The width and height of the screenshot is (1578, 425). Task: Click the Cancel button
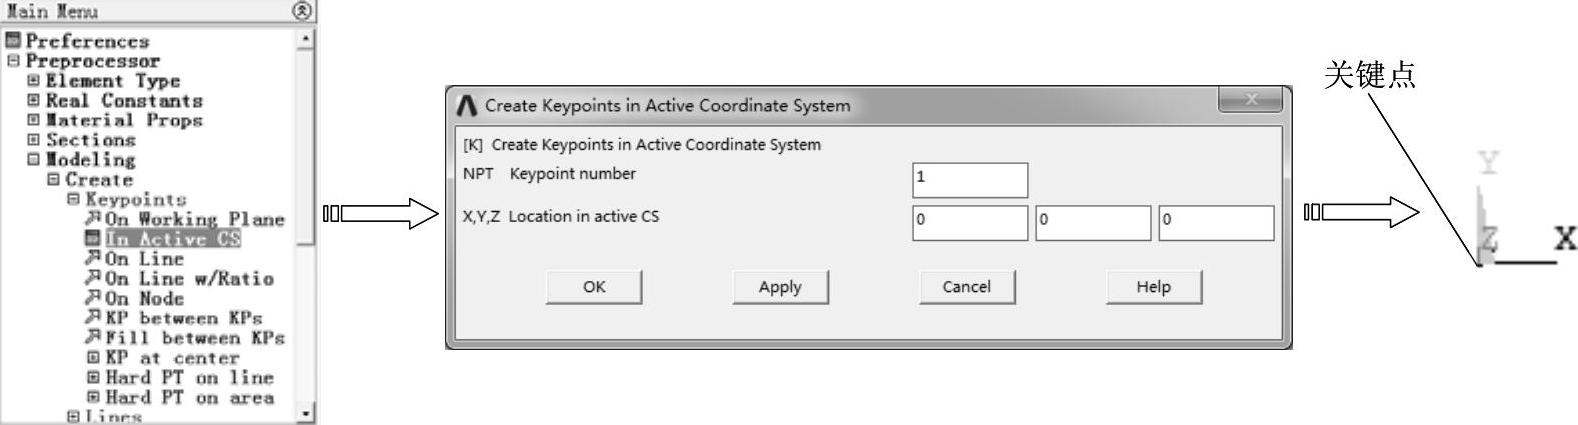966,287
